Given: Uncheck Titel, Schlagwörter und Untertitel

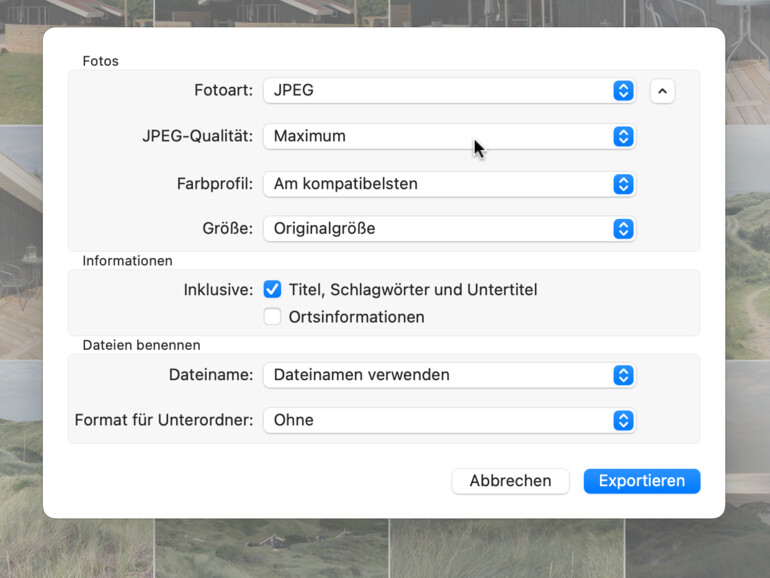Looking at the screenshot, I should point(272,290).
